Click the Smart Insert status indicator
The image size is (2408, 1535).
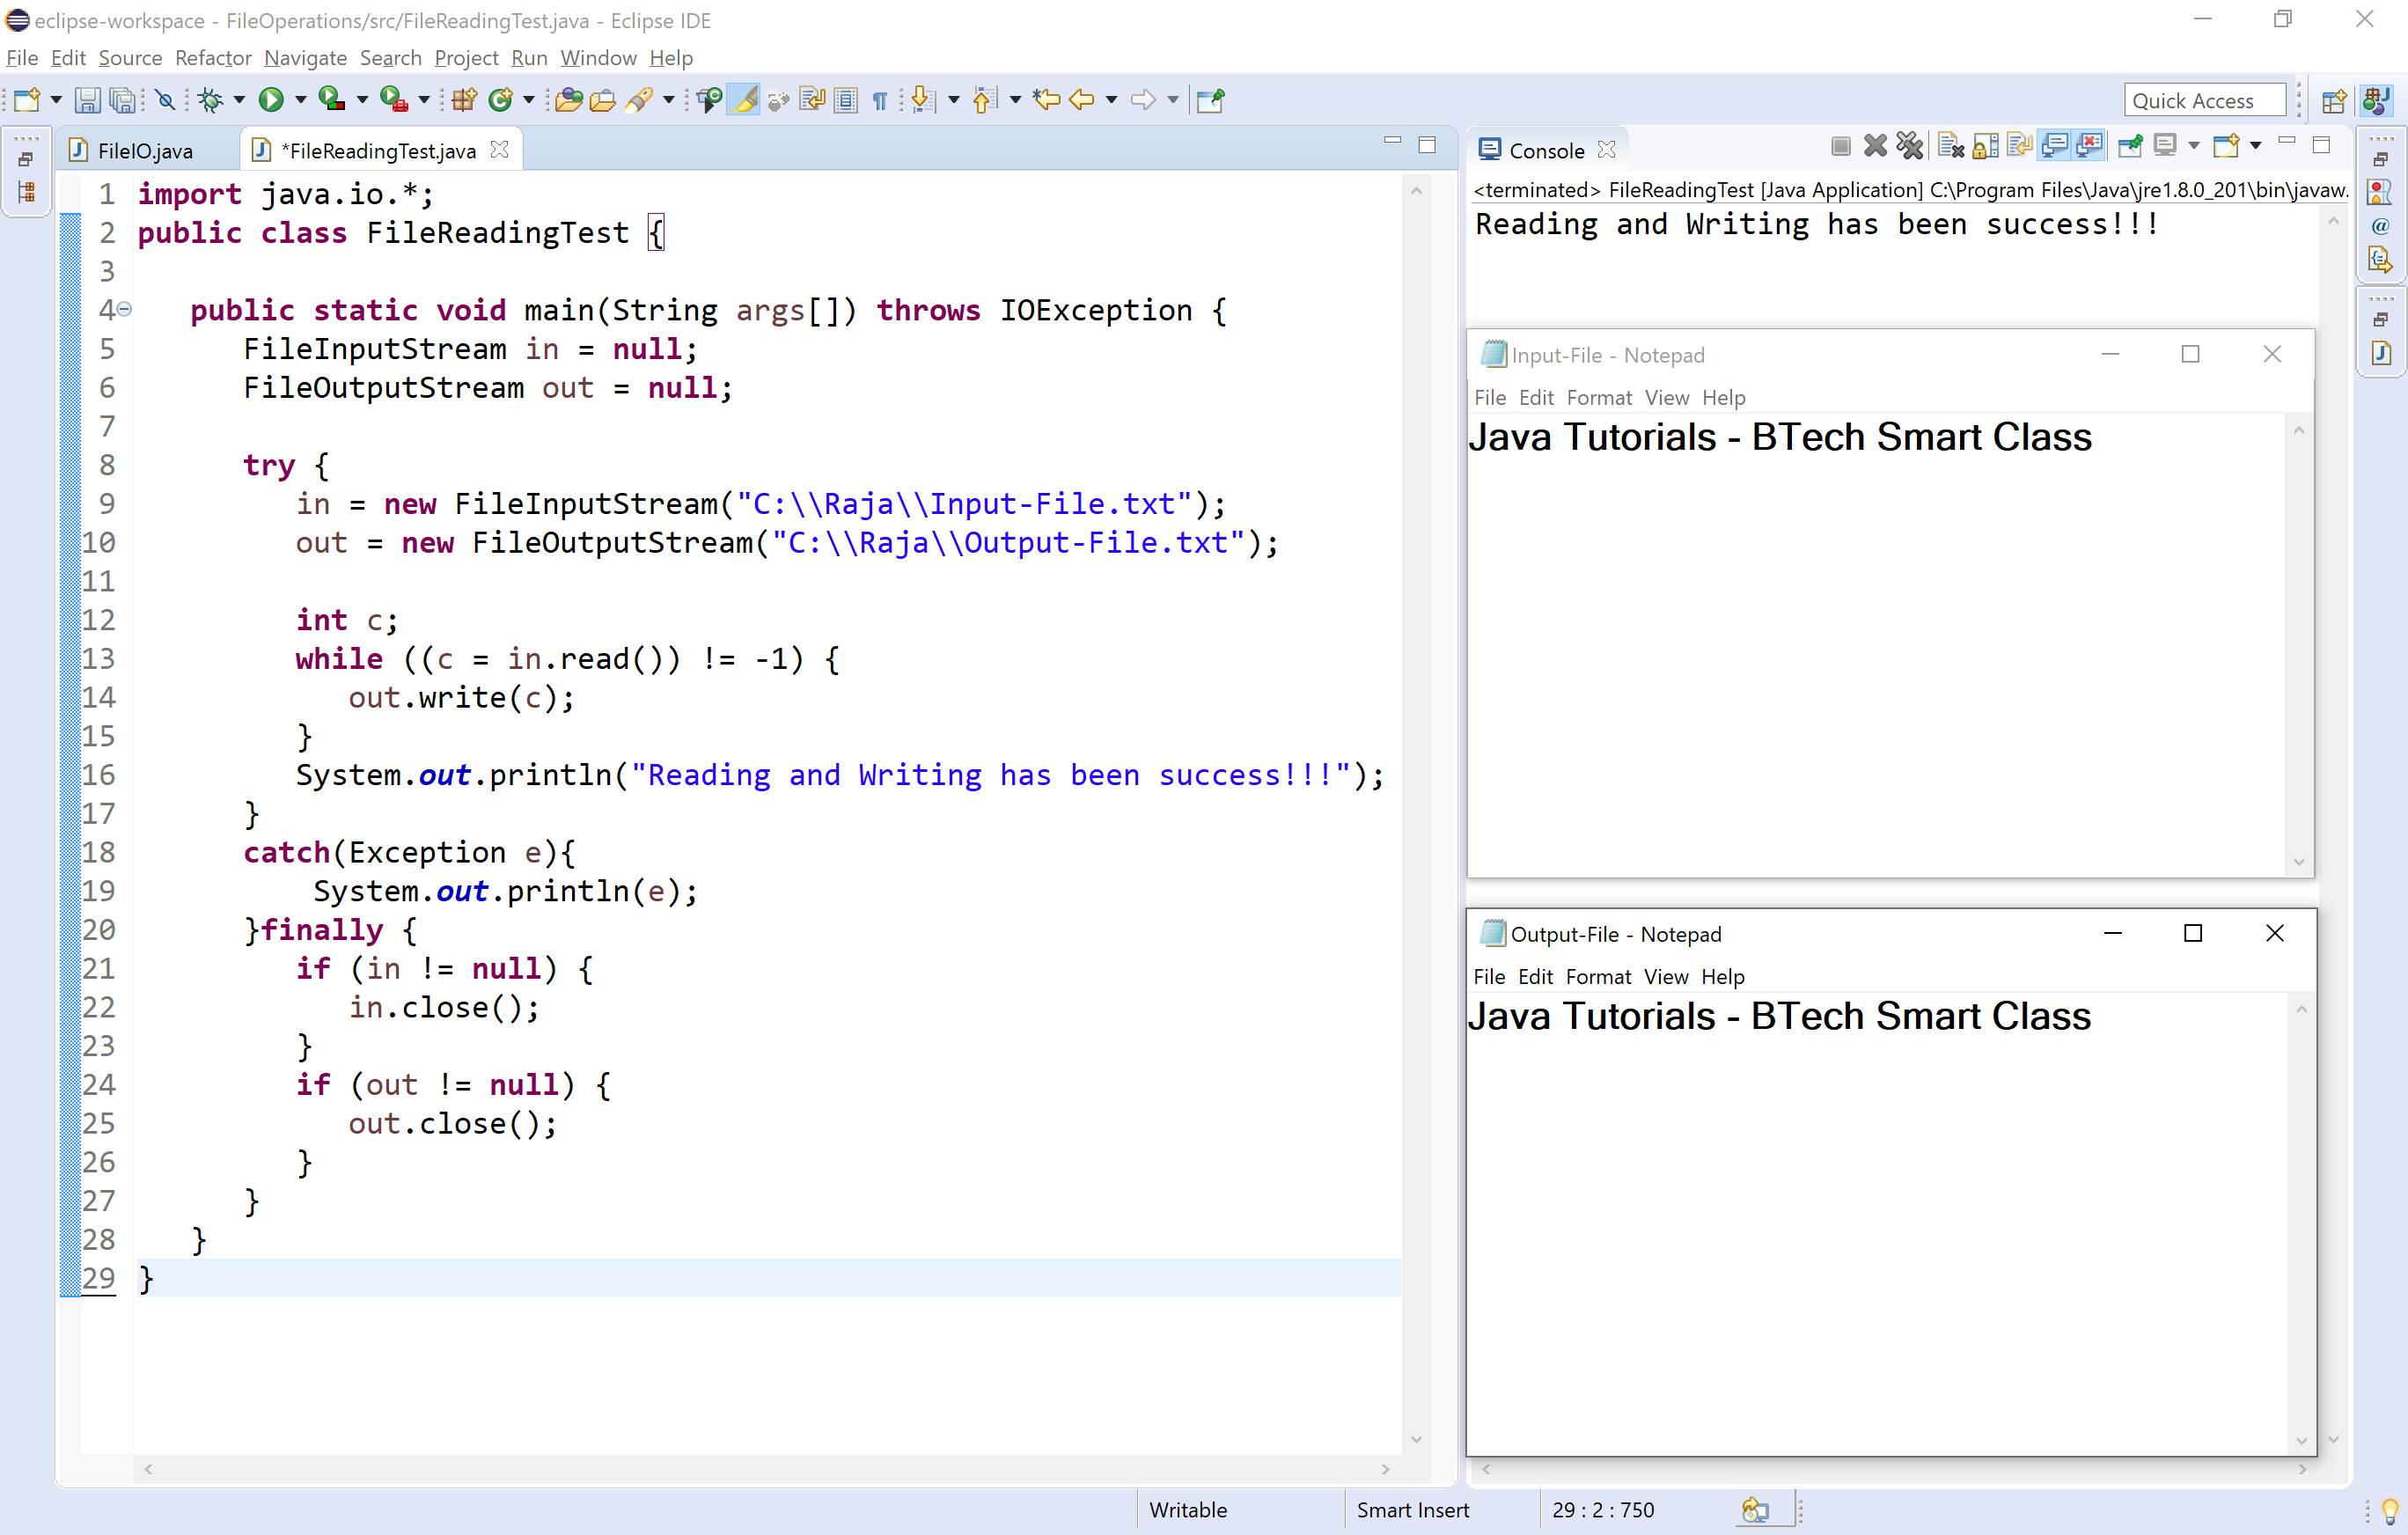point(1412,1509)
